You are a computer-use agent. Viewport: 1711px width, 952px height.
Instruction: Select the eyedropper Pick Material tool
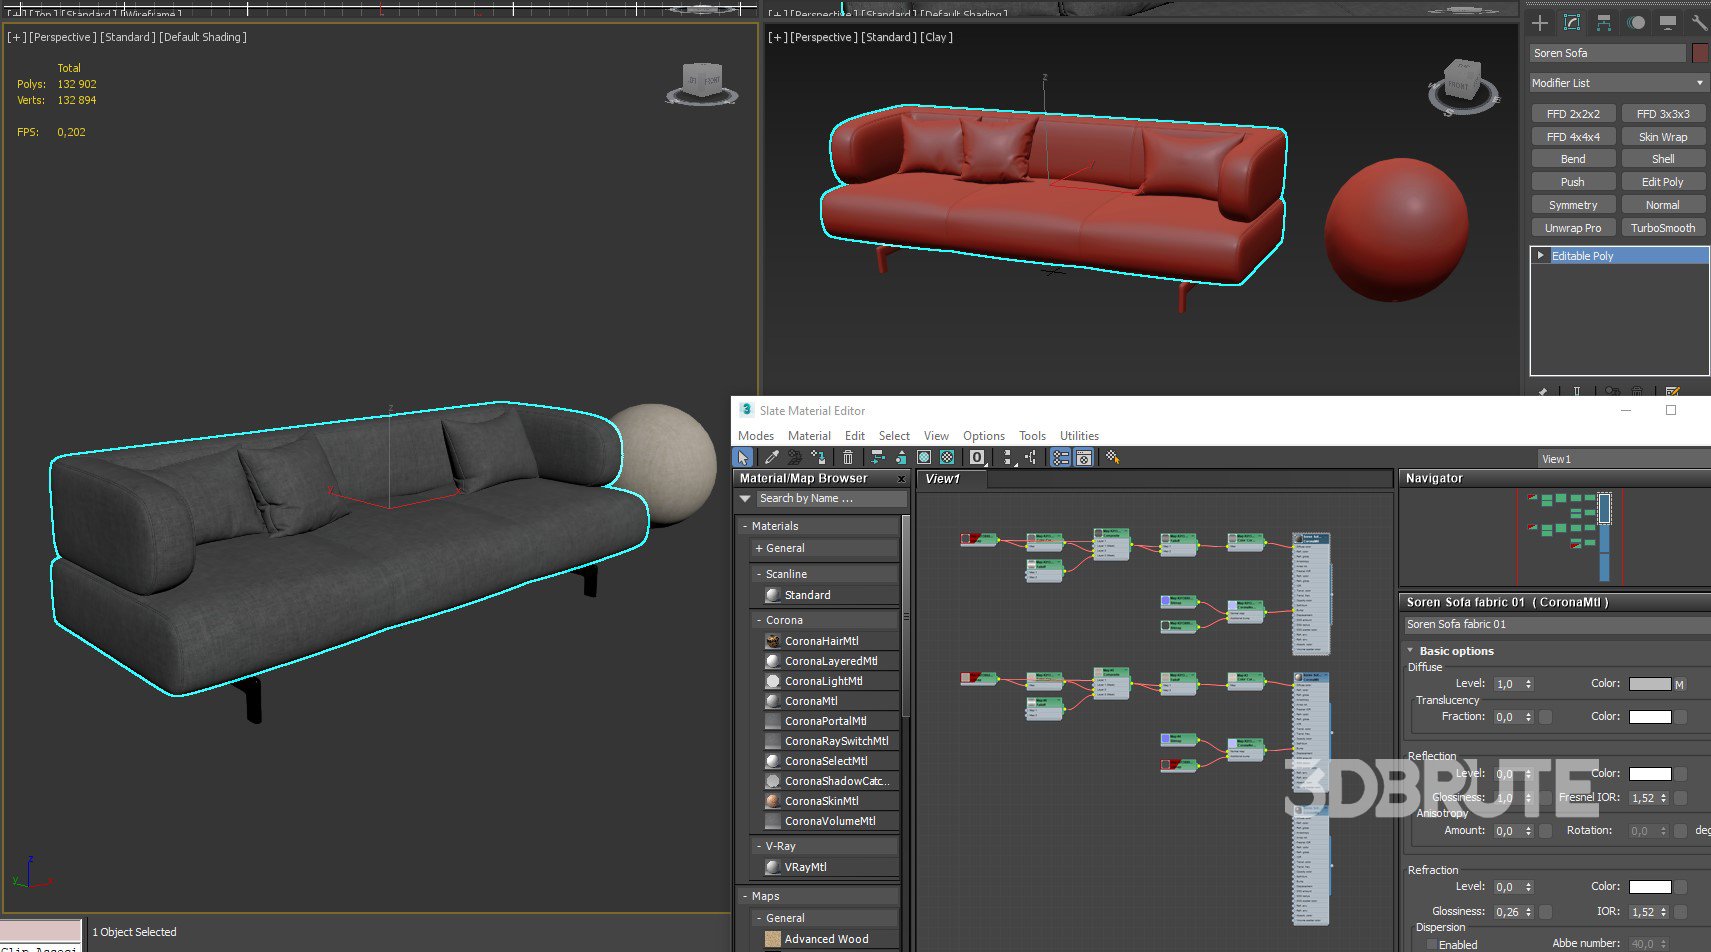click(x=771, y=457)
